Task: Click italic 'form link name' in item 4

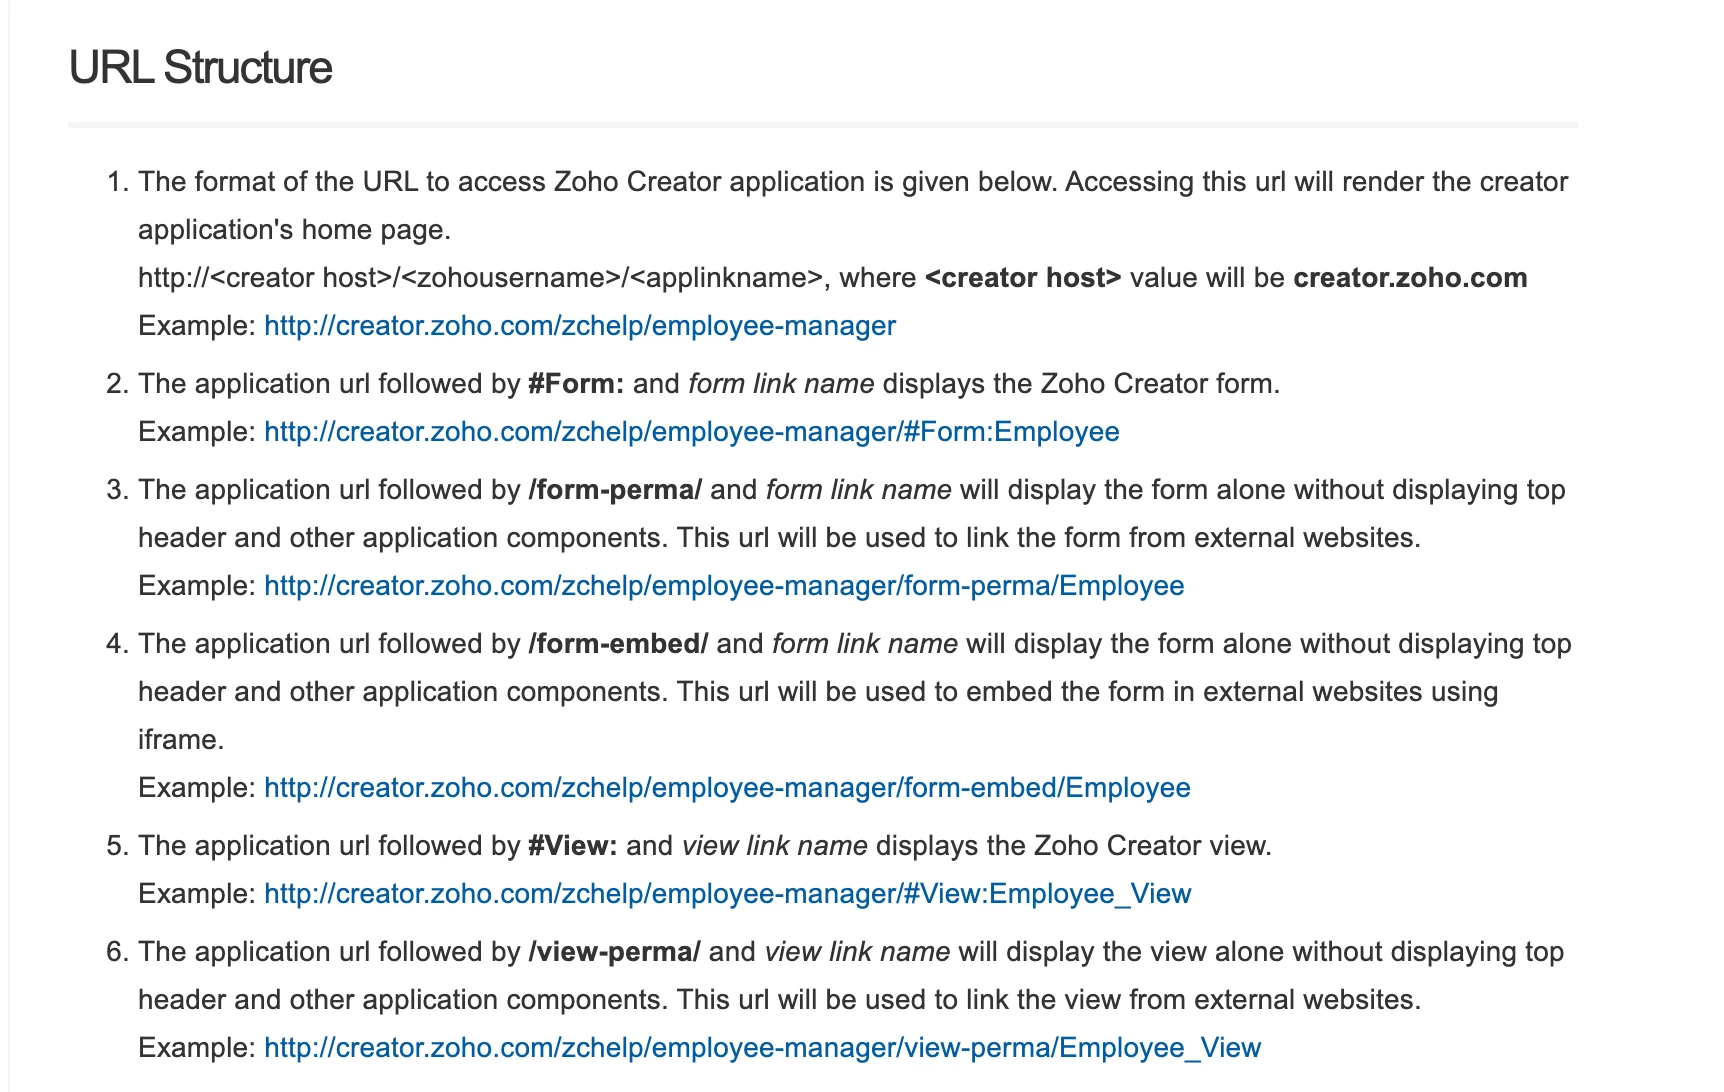Action: coord(864,644)
